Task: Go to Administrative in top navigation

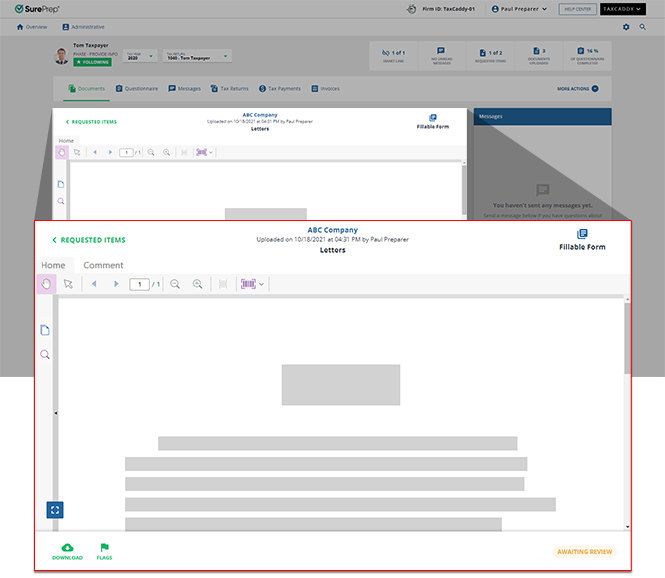Action: pyautogui.click(x=83, y=27)
